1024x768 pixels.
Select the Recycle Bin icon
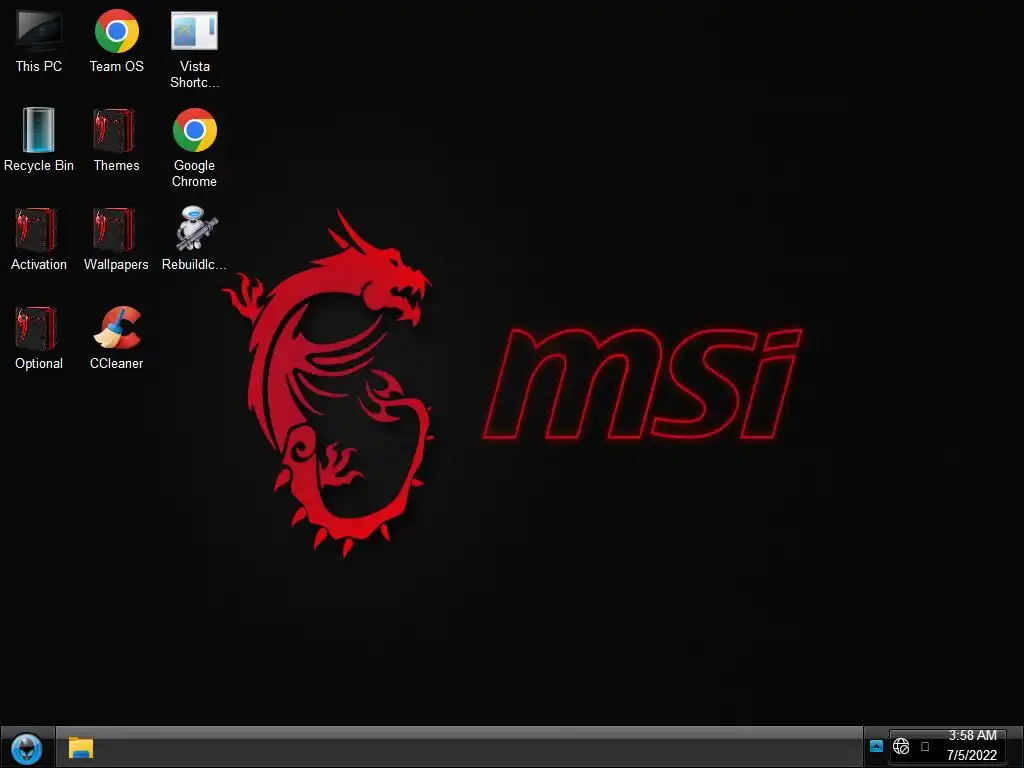(39, 140)
